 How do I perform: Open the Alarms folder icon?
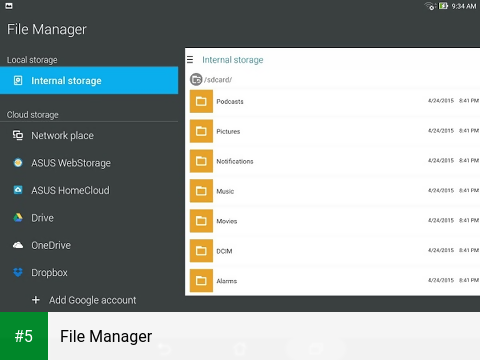201,281
